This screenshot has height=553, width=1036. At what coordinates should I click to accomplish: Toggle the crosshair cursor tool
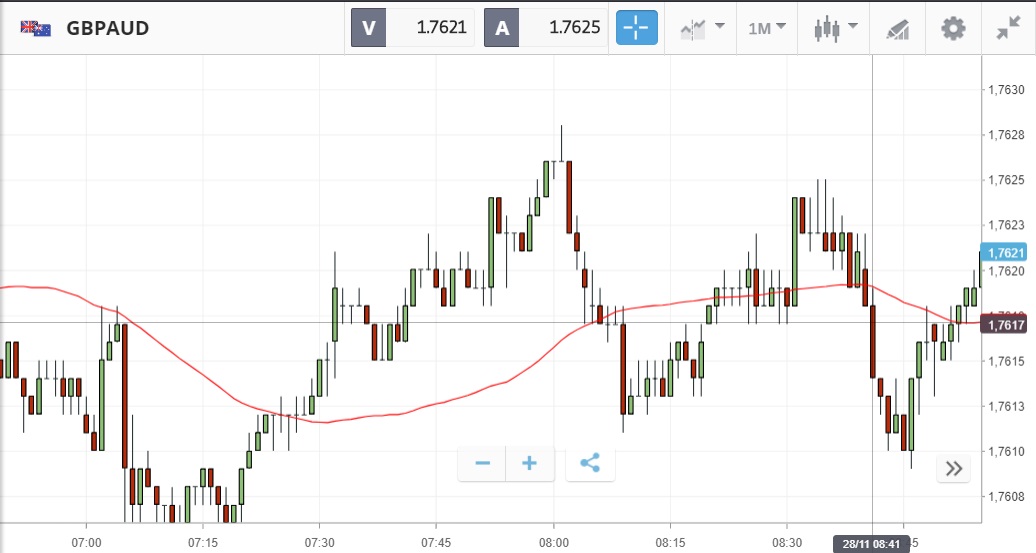click(x=636, y=28)
